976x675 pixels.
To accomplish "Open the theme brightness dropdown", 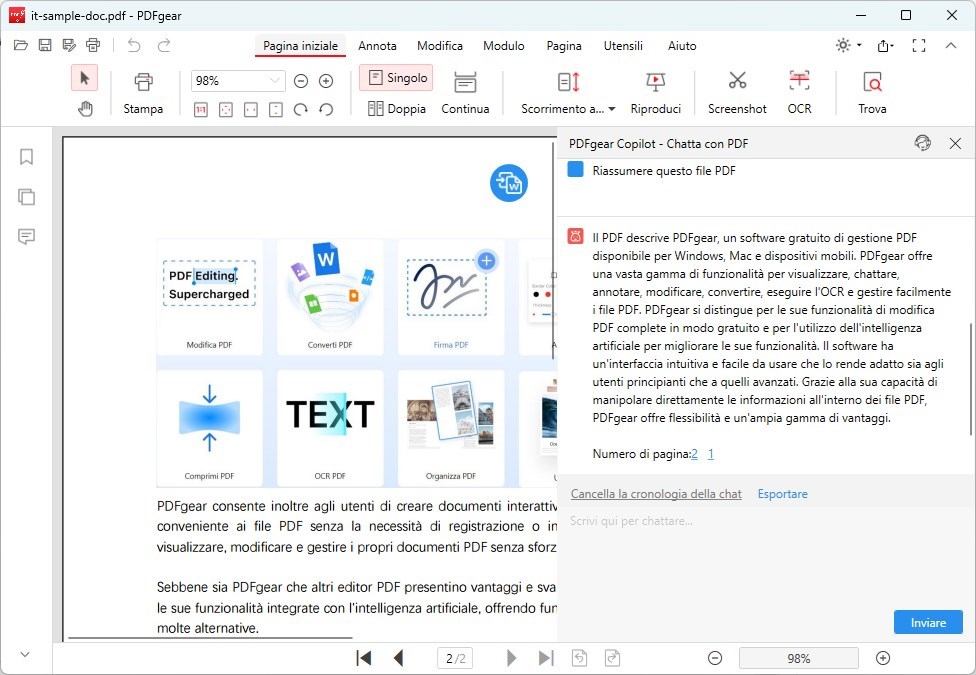I will (x=848, y=46).
